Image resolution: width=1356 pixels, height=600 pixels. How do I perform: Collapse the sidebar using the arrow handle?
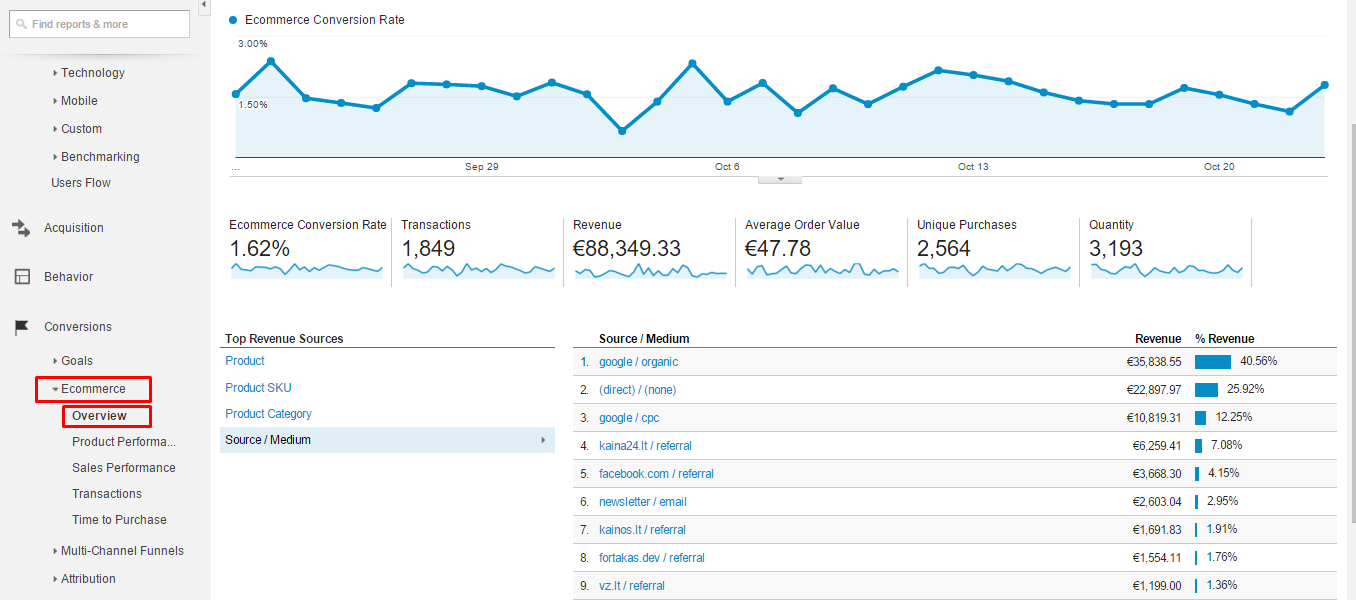click(x=204, y=5)
